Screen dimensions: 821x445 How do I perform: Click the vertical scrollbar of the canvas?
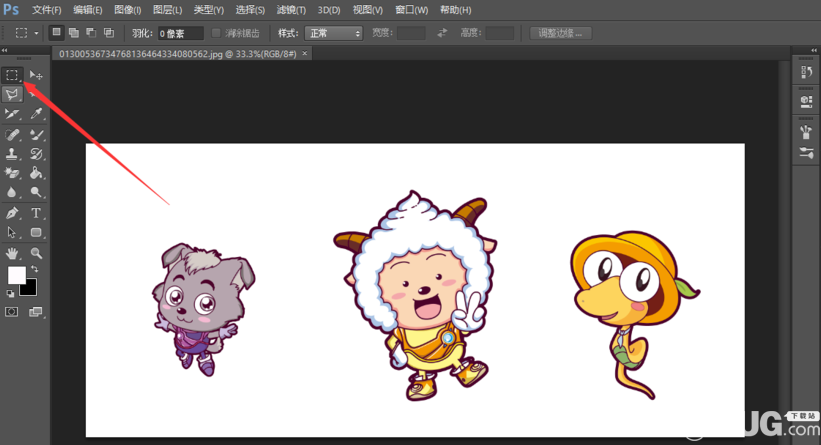click(x=783, y=251)
